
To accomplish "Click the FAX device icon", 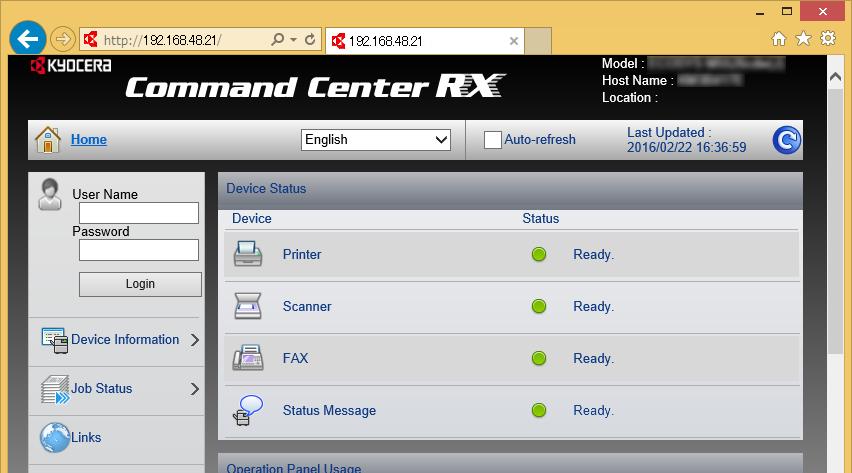I will (248, 358).
